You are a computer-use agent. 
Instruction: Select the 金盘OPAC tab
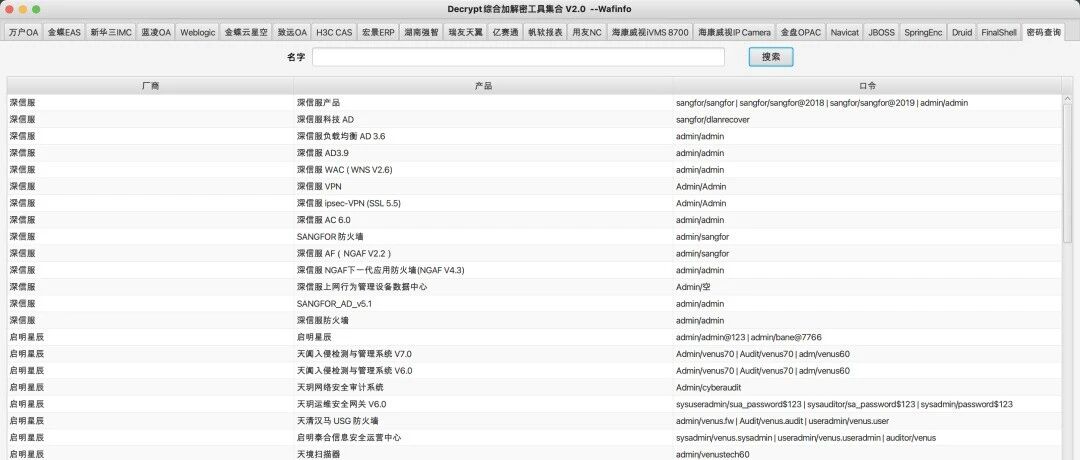[x=800, y=32]
